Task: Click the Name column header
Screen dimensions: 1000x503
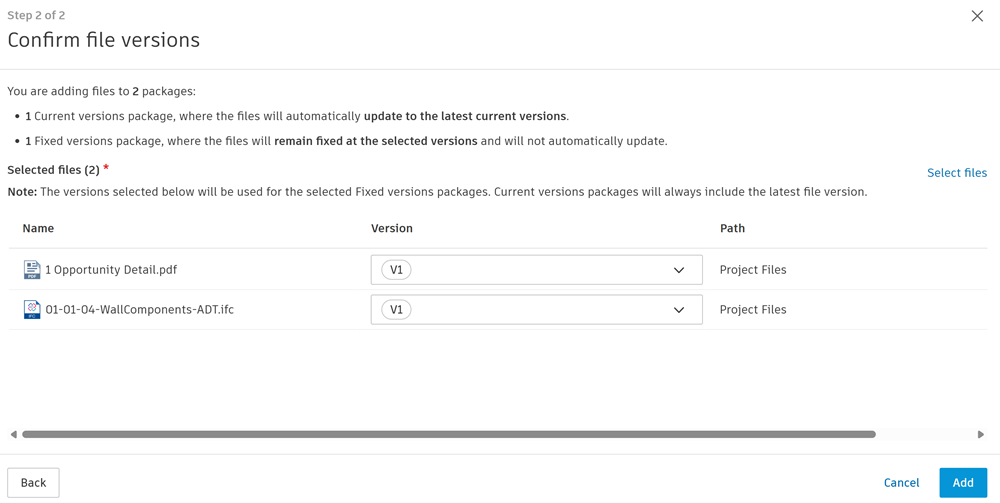Action: tap(38, 228)
